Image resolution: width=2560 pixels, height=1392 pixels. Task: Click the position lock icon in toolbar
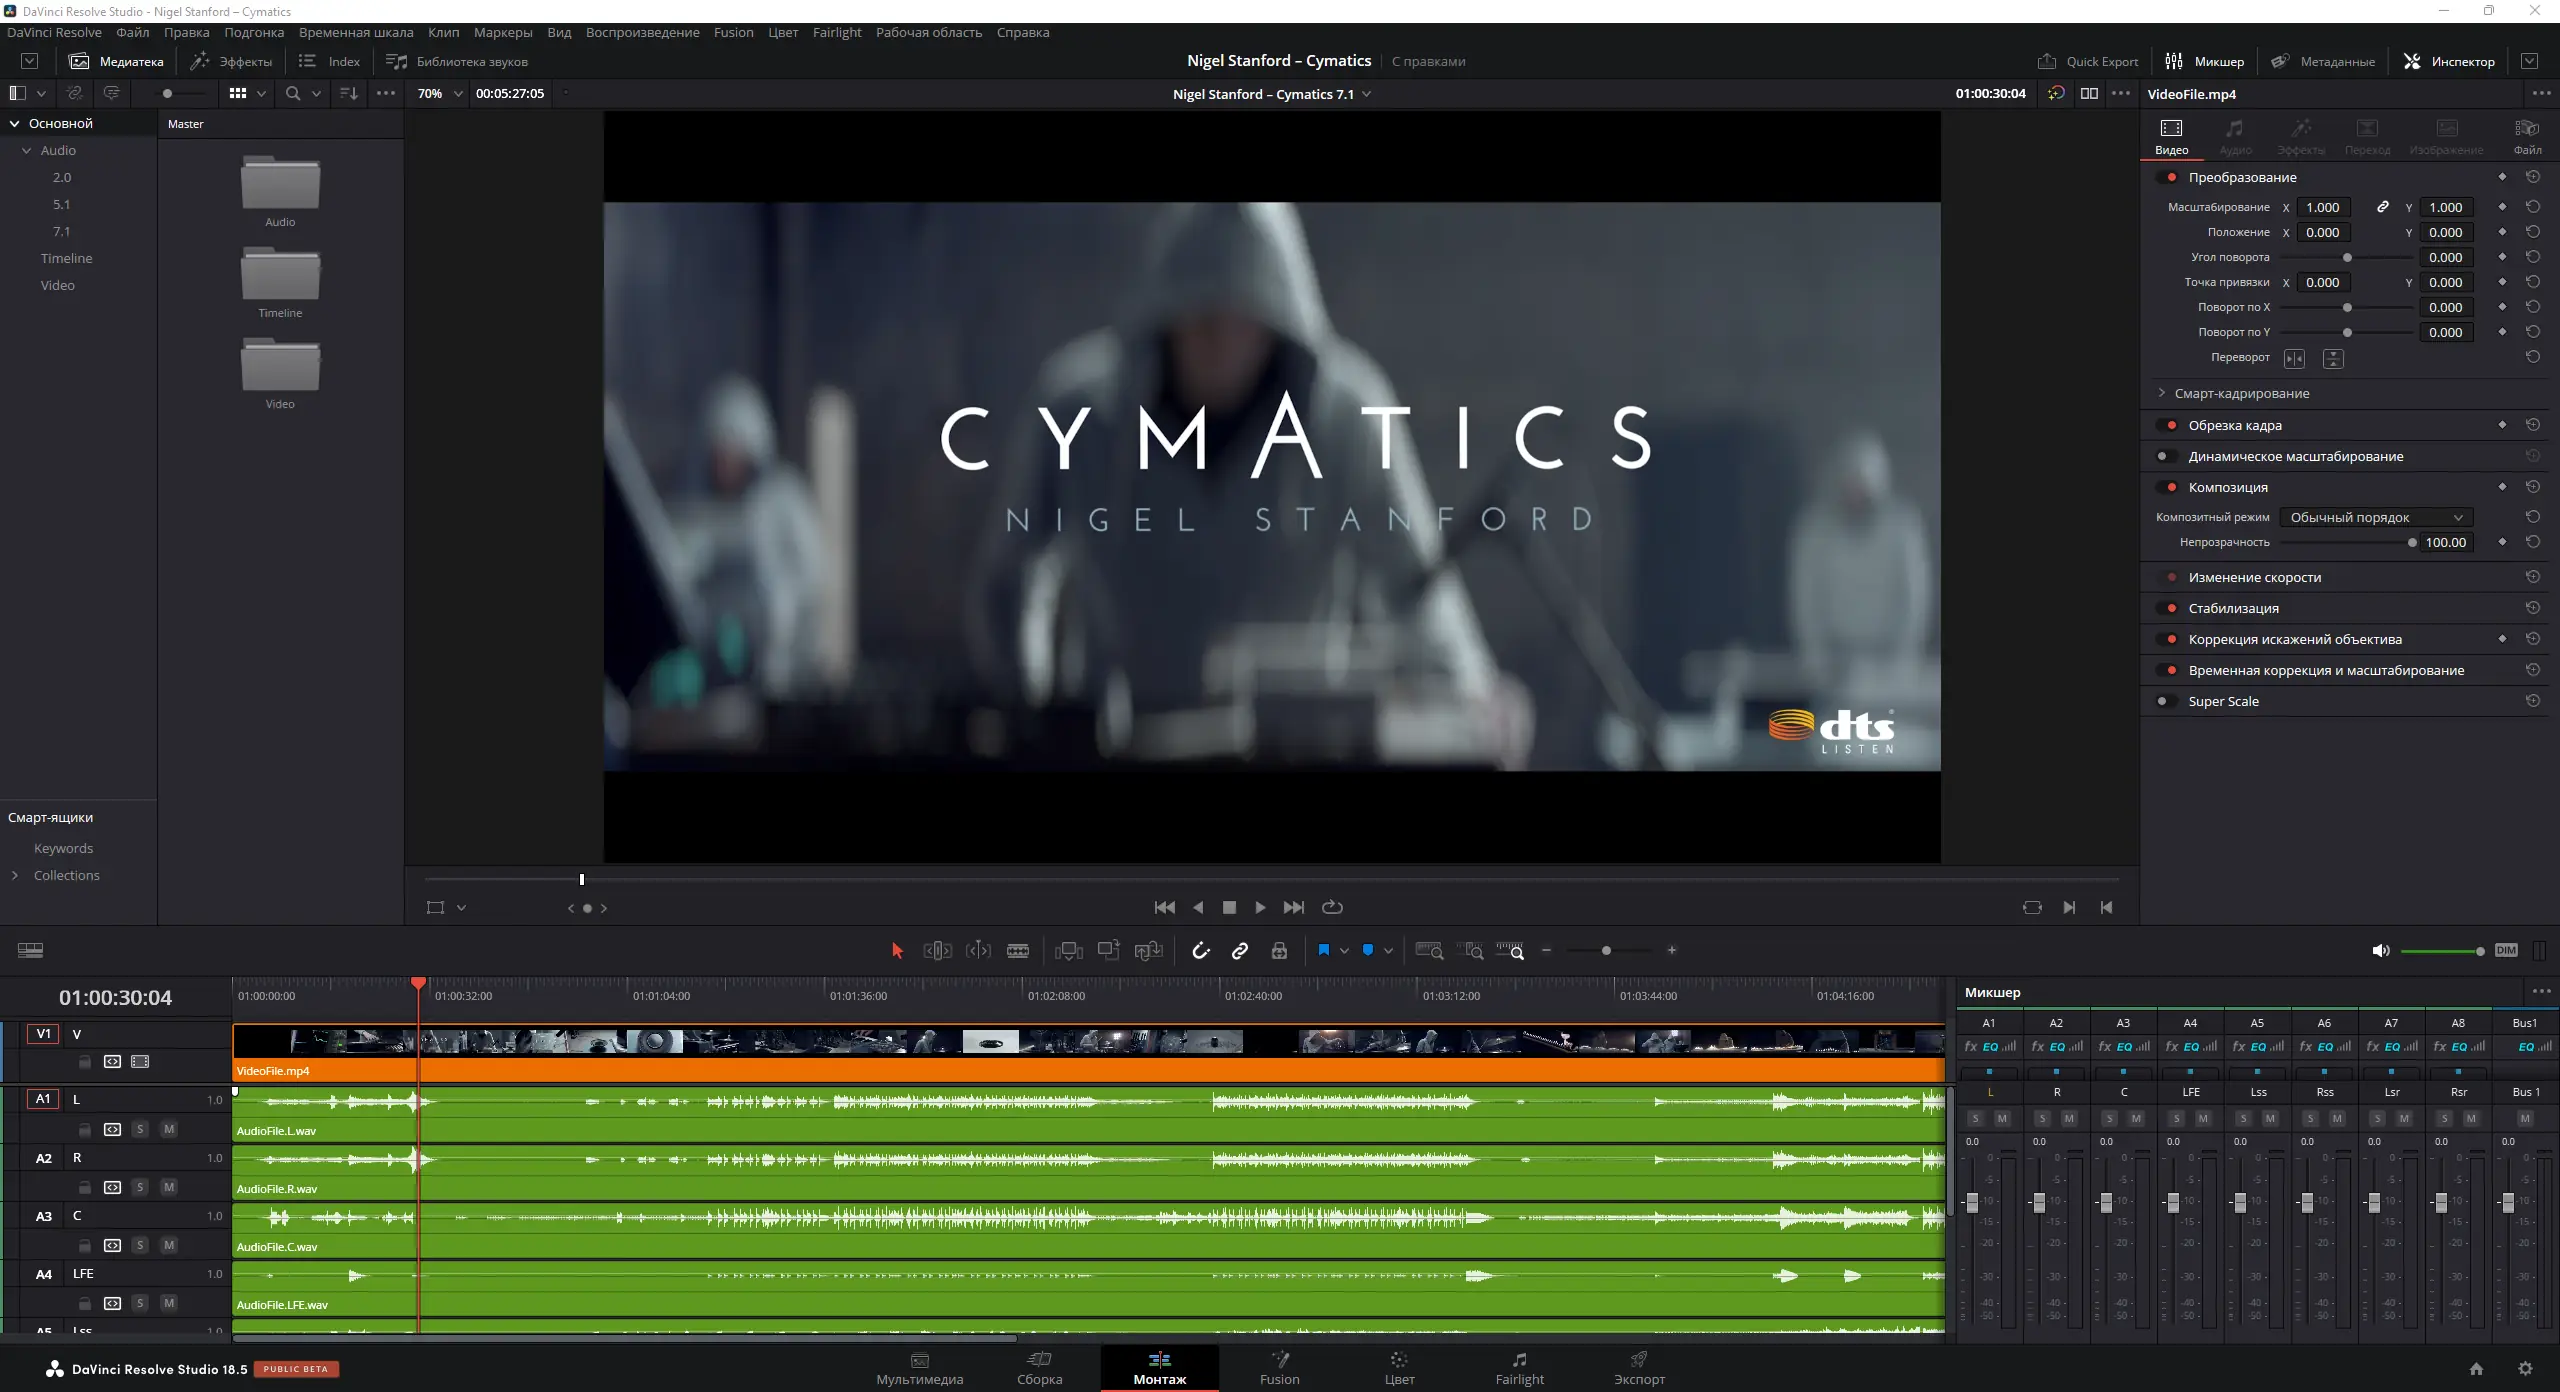pyautogui.click(x=1280, y=950)
